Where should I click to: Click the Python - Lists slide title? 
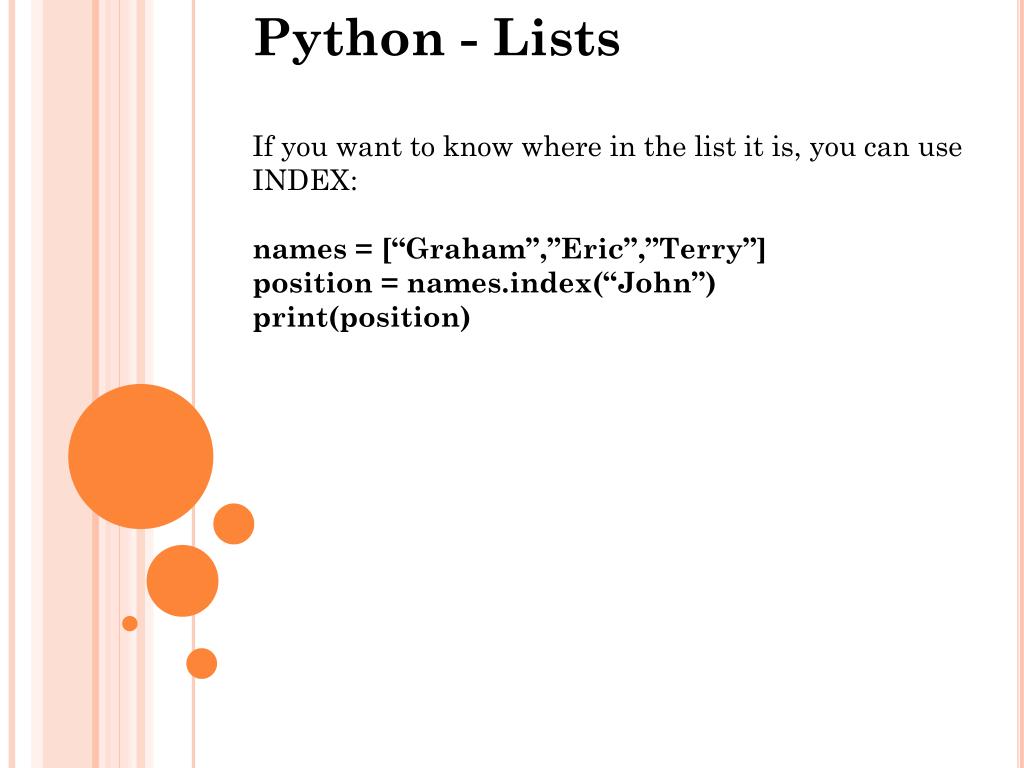(x=436, y=39)
